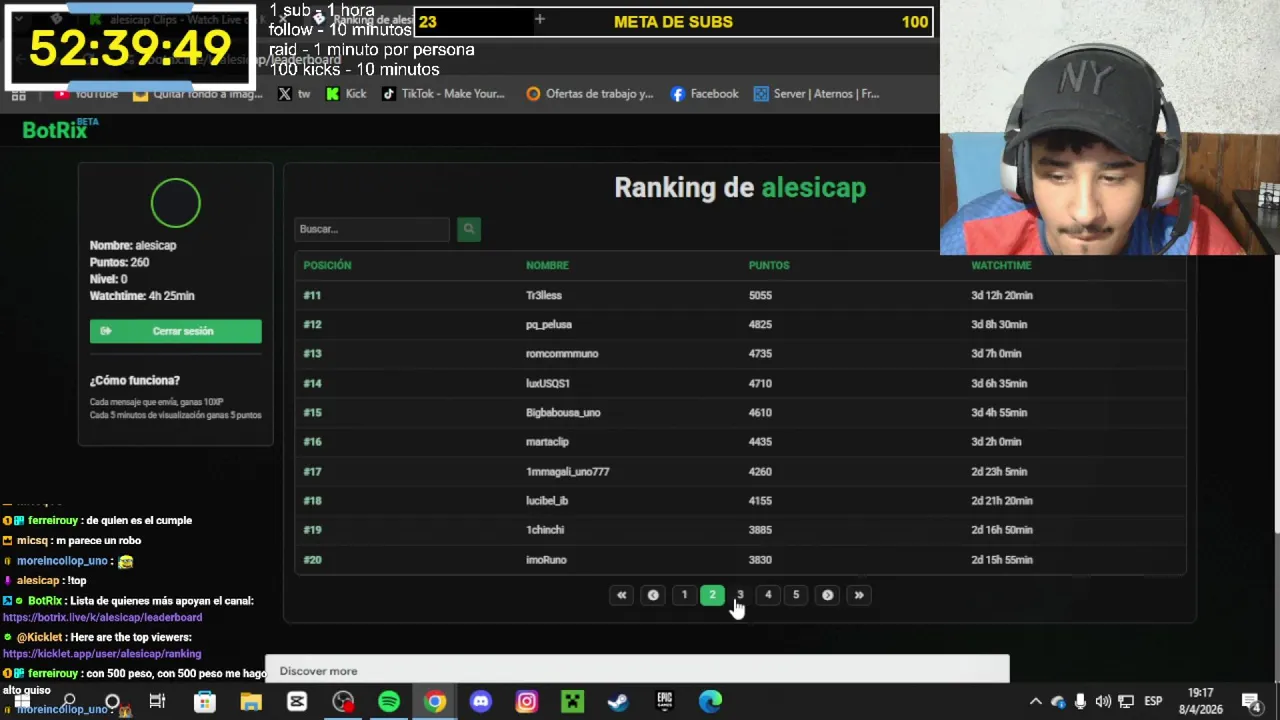Screen dimensions: 1280x720
Task: Open Minecraft launcher from taskbar
Action: [572, 701]
